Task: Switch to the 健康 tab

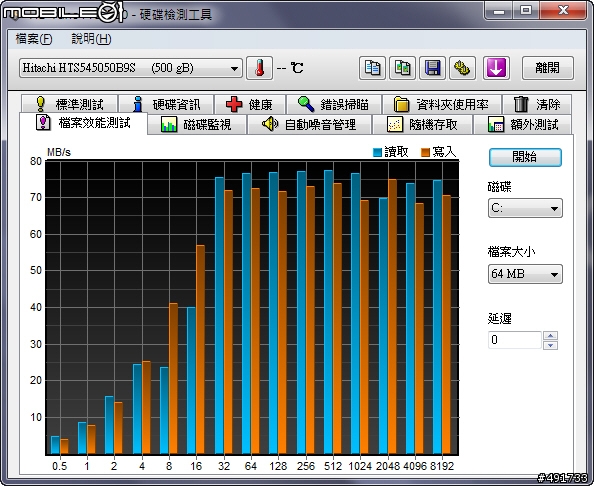Action: tap(250, 104)
